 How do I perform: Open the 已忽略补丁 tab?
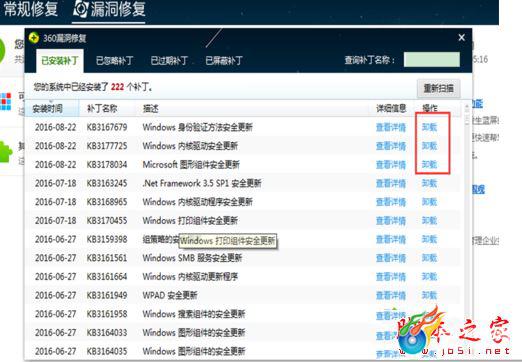[114, 61]
